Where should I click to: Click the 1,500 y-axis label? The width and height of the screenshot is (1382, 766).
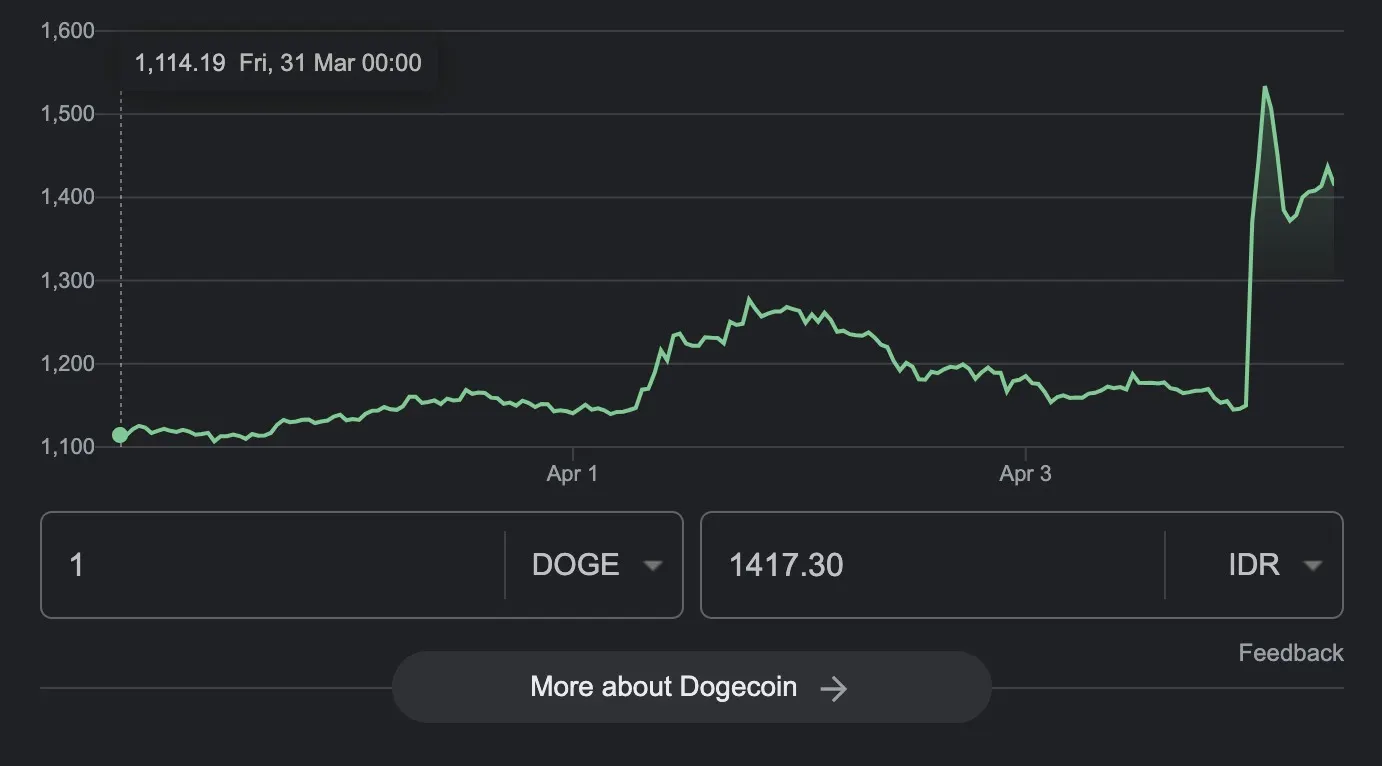(x=68, y=114)
